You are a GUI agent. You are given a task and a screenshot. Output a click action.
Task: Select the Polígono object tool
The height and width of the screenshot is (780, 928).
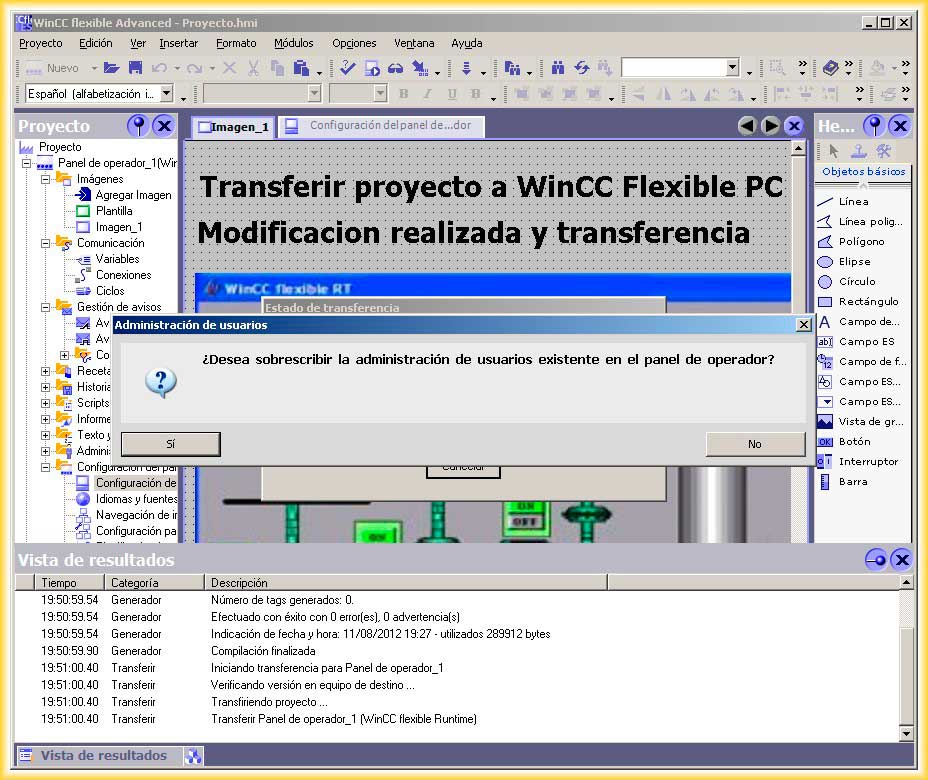[x=860, y=241]
